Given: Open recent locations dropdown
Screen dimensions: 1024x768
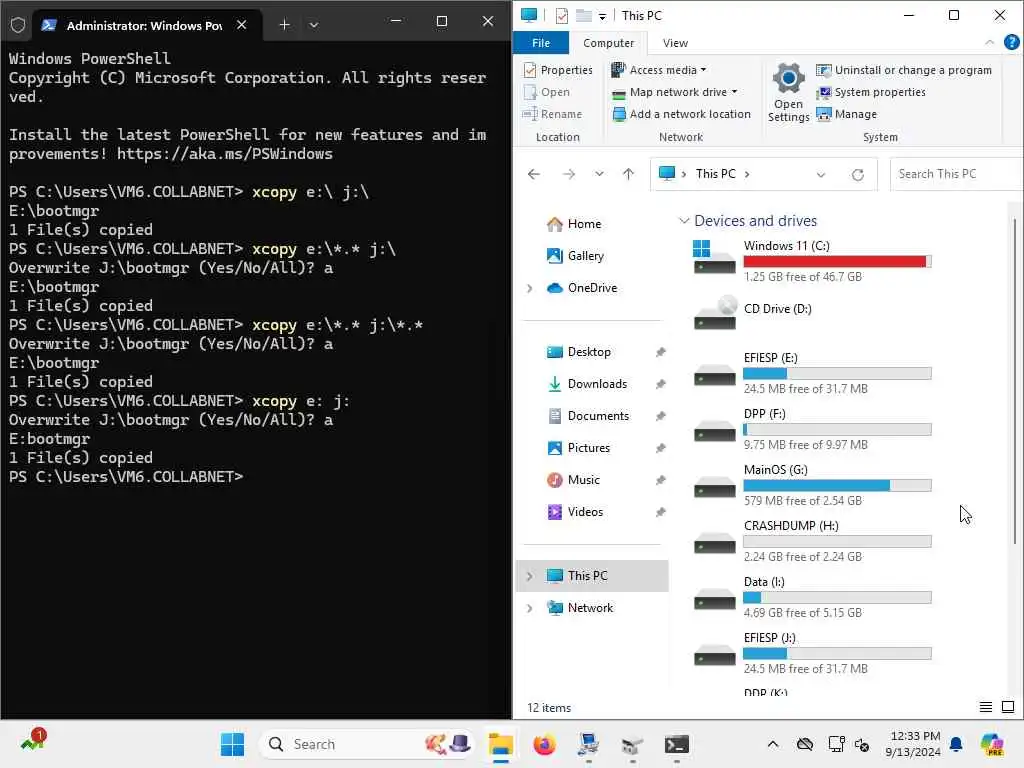Looking at the screenshot, I should coord(599,174).
